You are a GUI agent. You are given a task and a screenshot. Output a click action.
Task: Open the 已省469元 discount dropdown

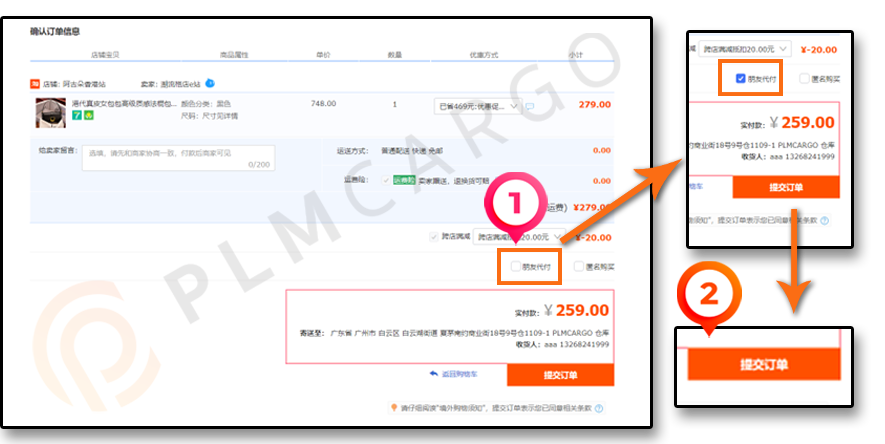[x=478, y=106]
